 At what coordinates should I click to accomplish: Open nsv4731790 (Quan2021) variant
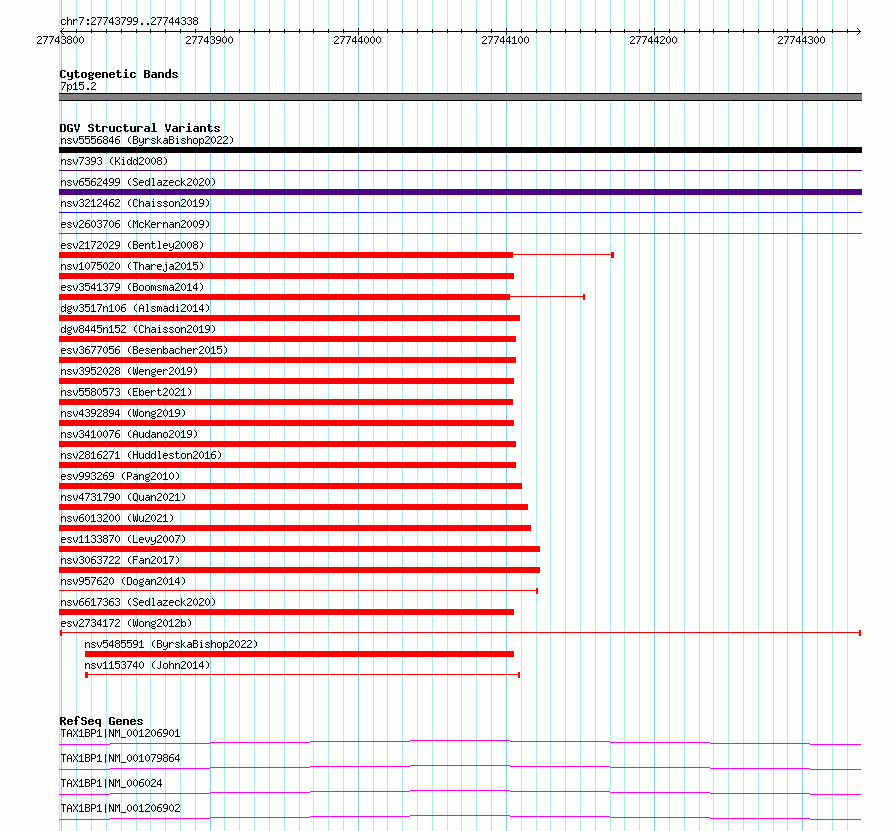[123, 497]
